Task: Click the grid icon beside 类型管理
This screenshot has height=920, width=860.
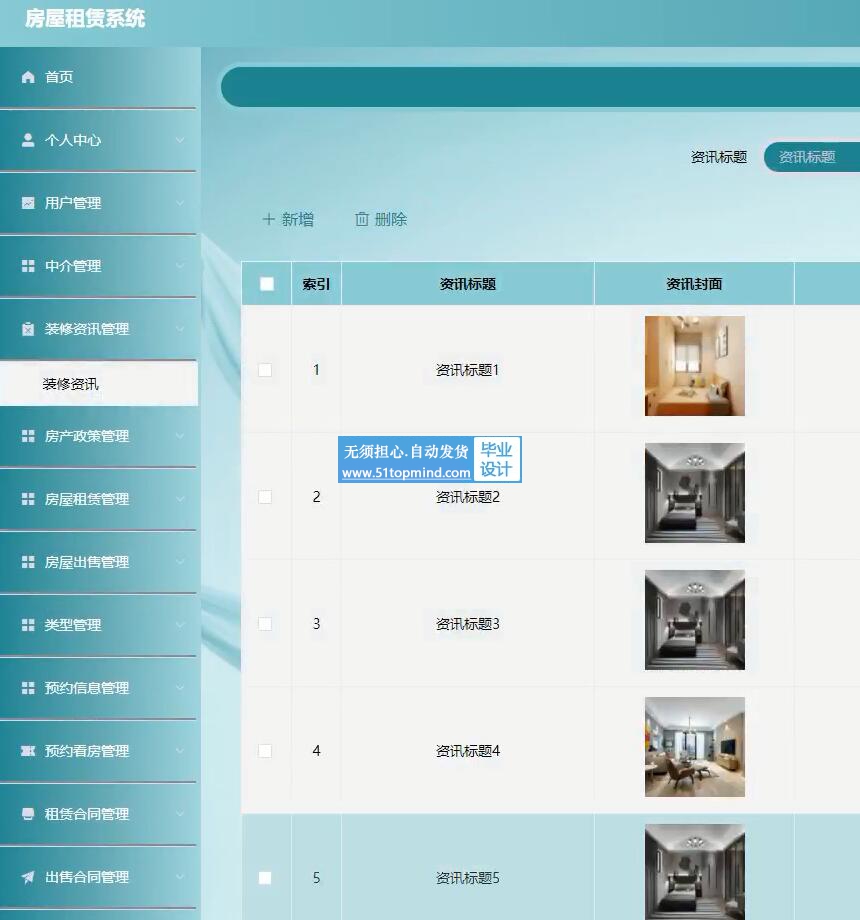Action: tap(28, 625)
